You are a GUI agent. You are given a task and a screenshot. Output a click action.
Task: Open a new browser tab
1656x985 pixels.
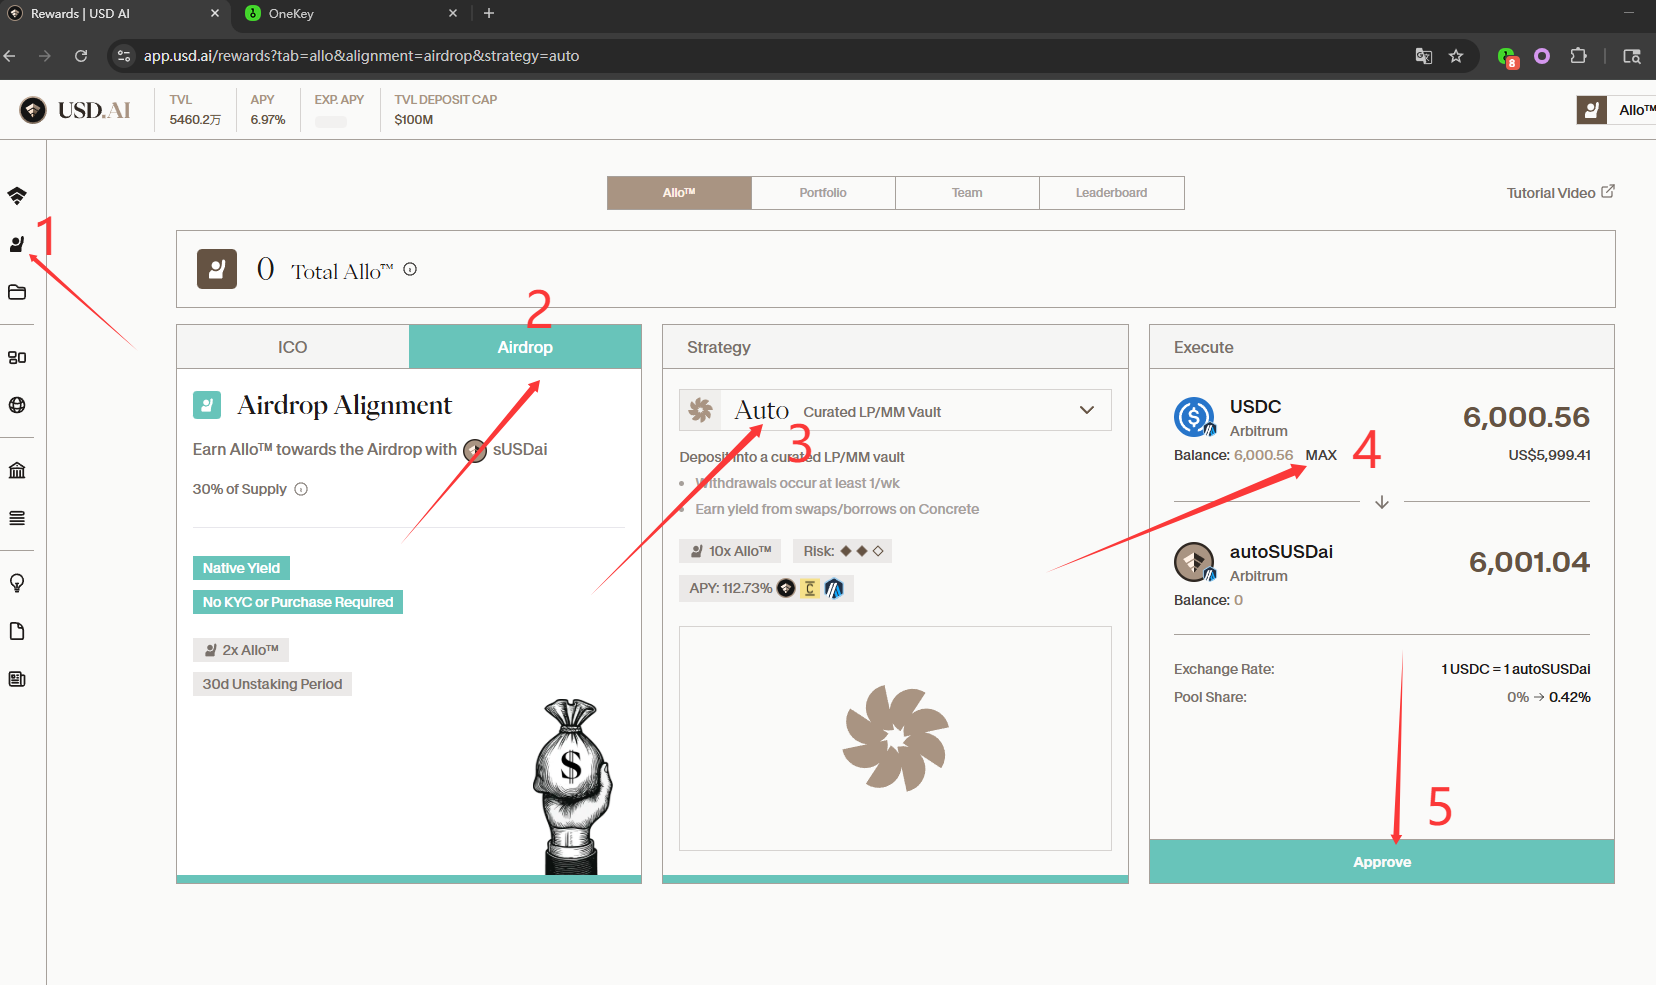[489, 13]
